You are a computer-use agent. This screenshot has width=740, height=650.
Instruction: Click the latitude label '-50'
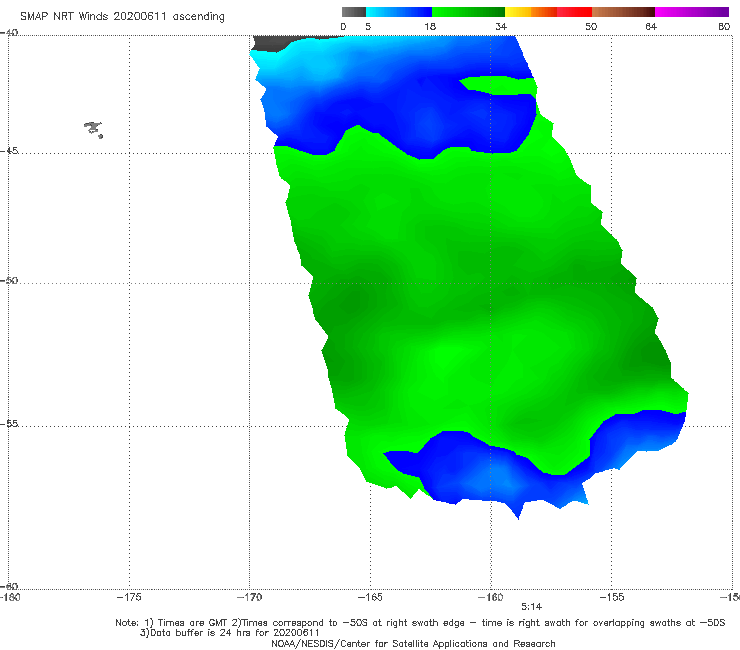[9, 280]
